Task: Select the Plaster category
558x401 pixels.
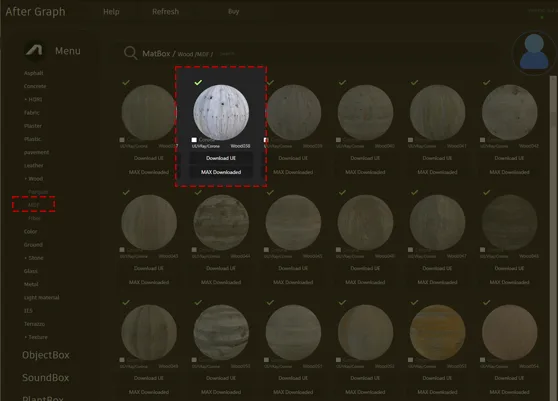Action: [33, 126]
